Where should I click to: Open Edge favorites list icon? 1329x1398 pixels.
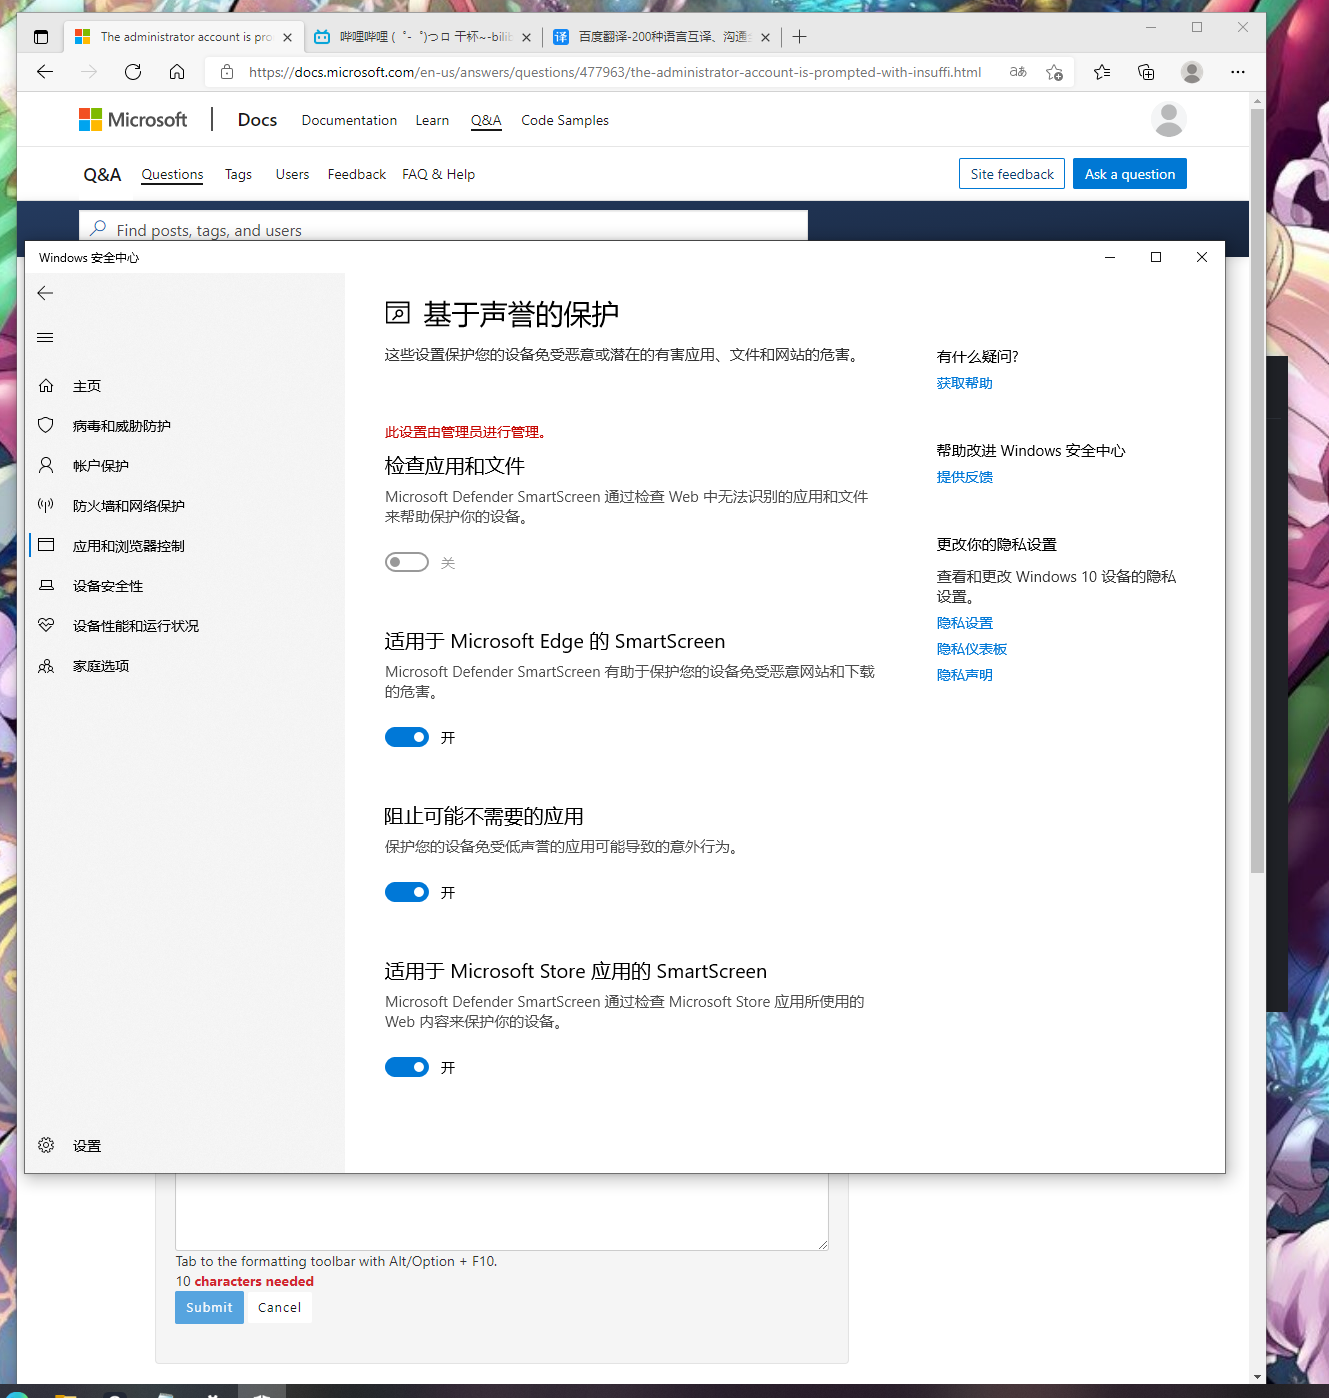point(1102,72)
